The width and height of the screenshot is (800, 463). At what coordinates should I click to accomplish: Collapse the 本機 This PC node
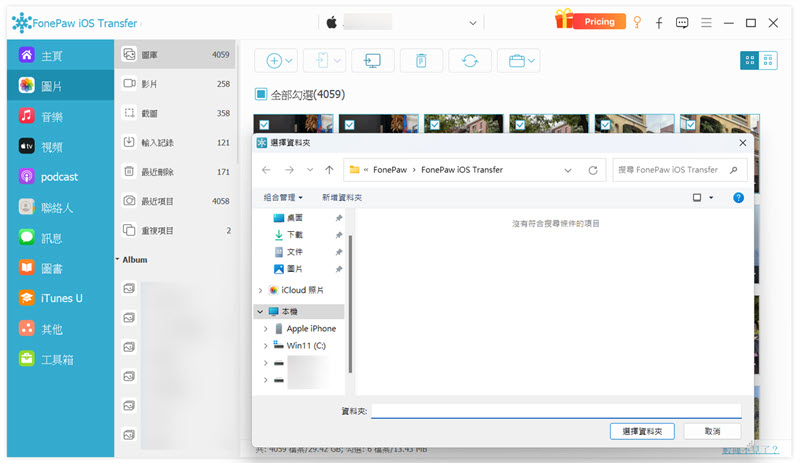tap(260, 311)
